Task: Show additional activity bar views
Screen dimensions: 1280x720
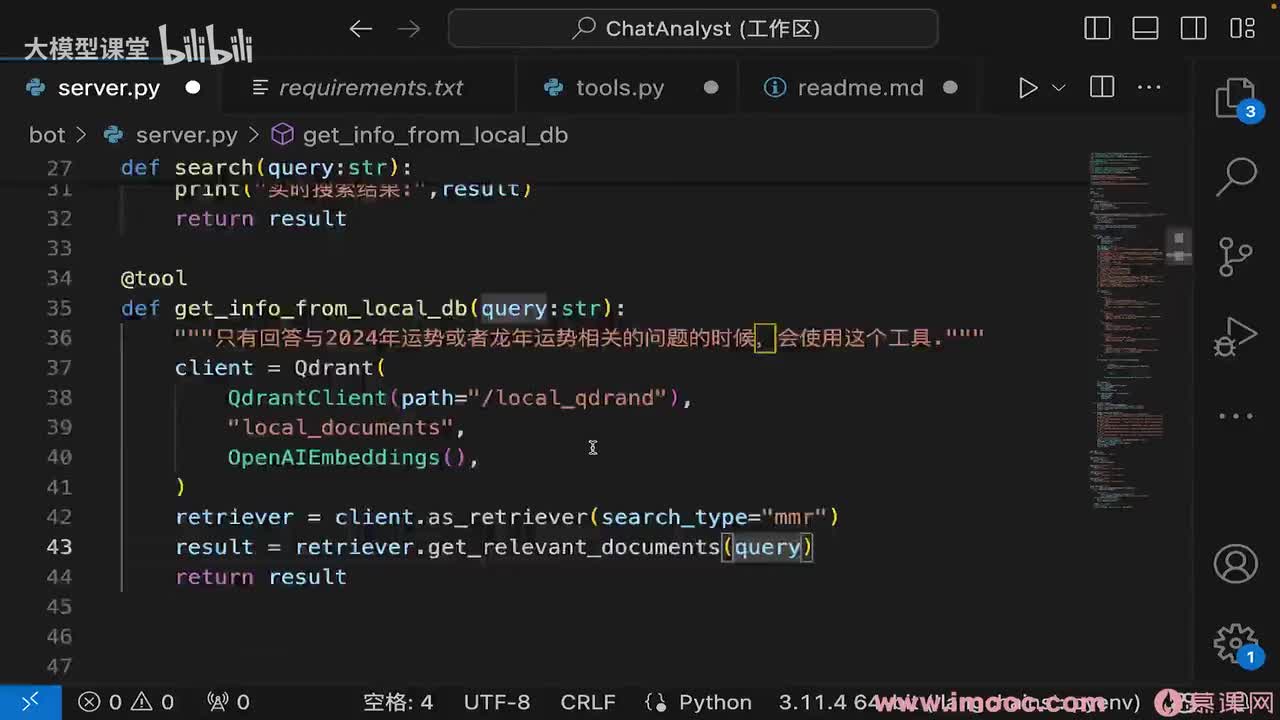Action: tap(1236, 416)
